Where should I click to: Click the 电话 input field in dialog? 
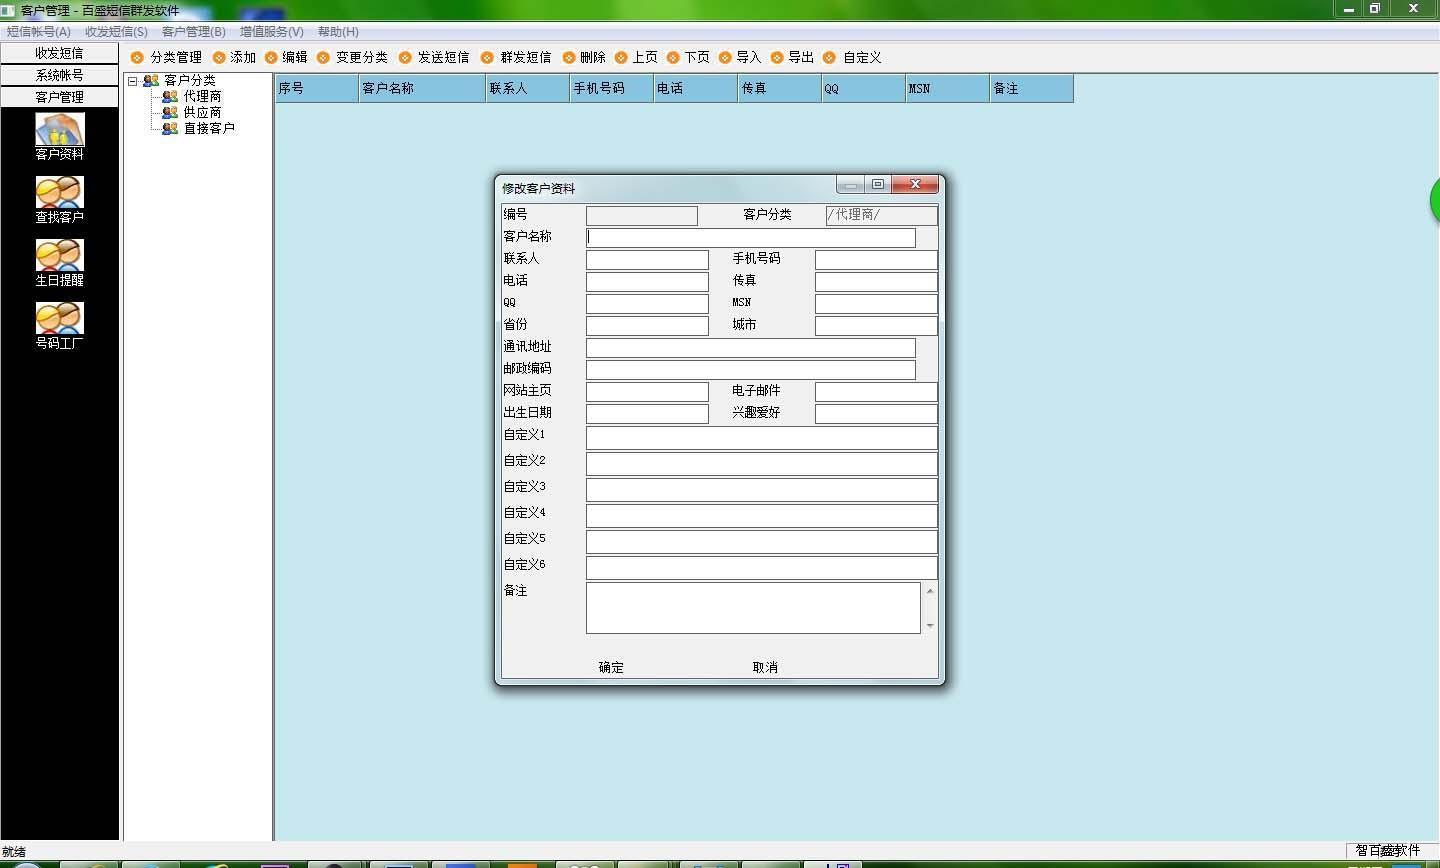647,281
